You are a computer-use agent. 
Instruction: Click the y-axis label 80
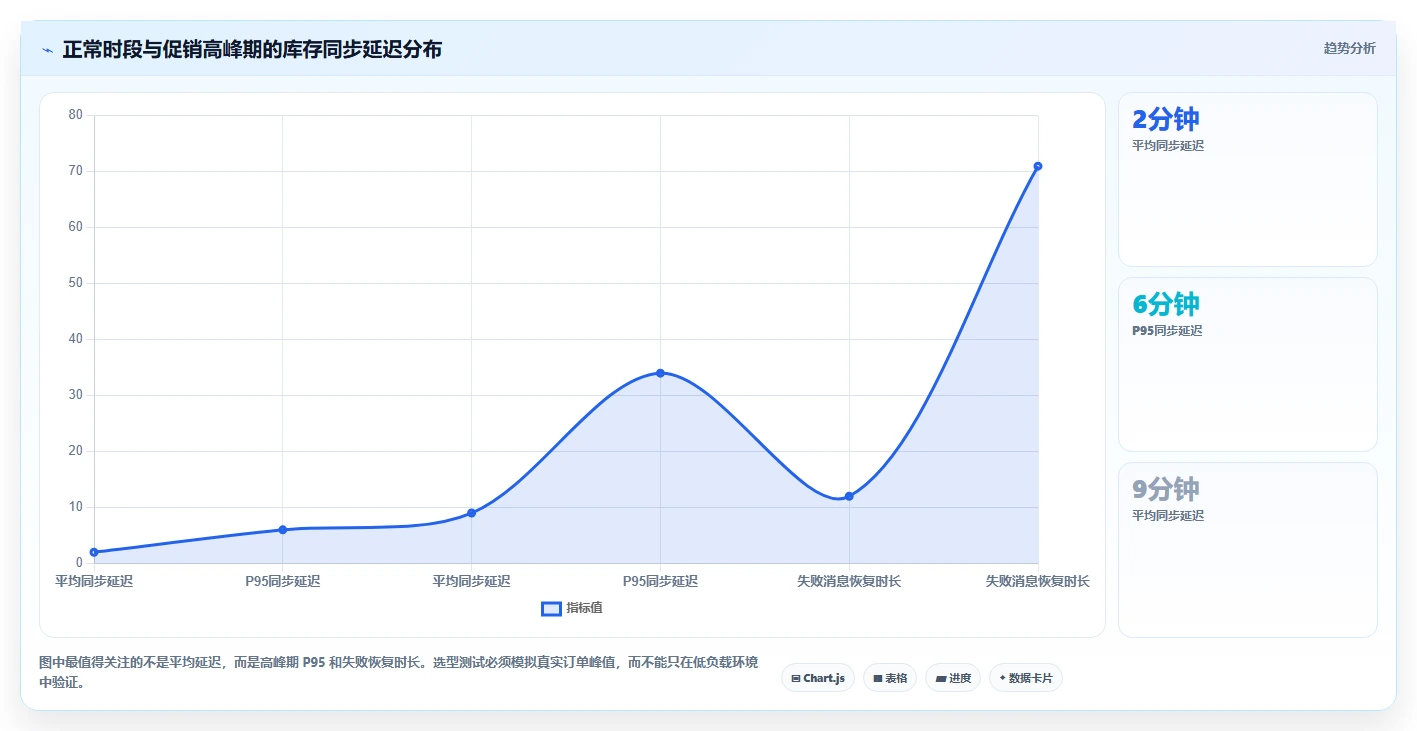pos(76,115)
